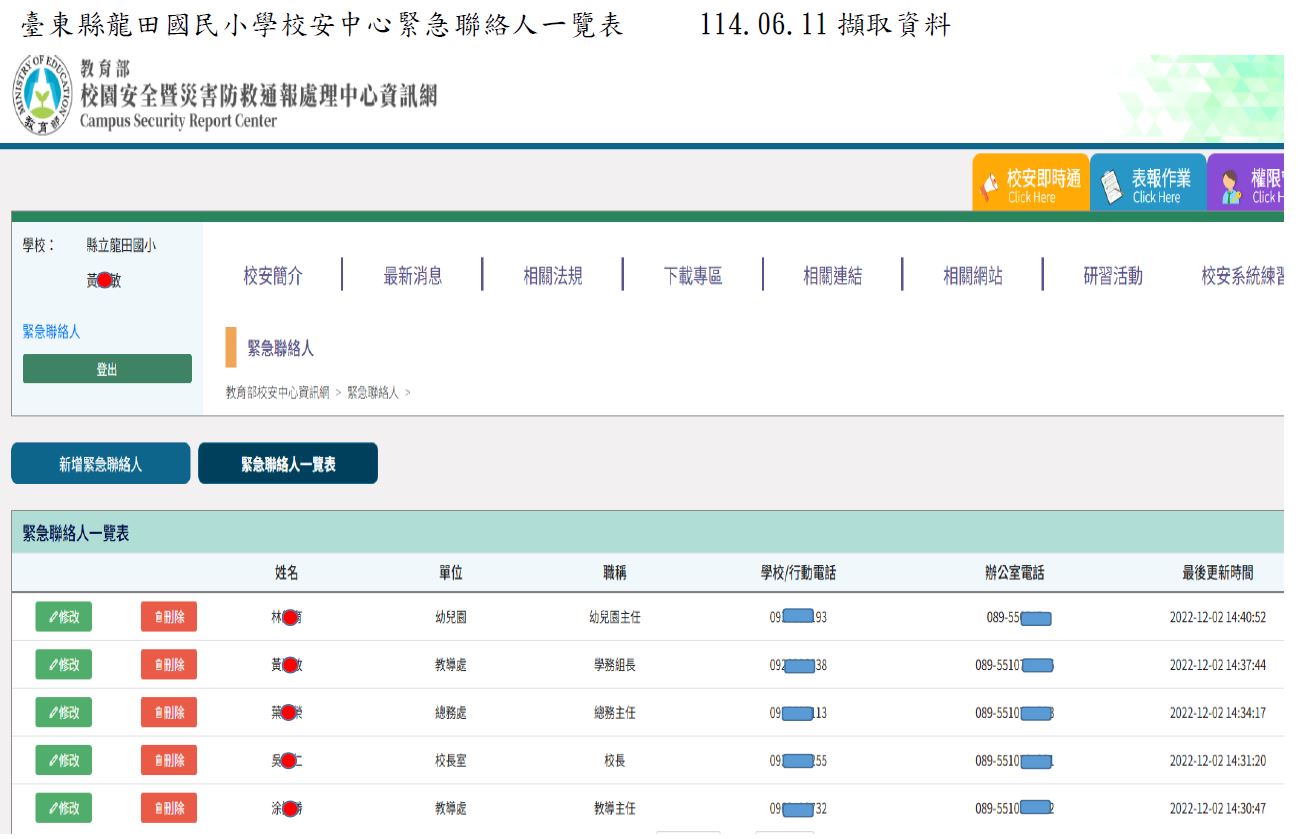The width and height of the screenshot is (1307, 839).
Task: Remove the 教導主任 contact entry
Action: pos(169,808)
